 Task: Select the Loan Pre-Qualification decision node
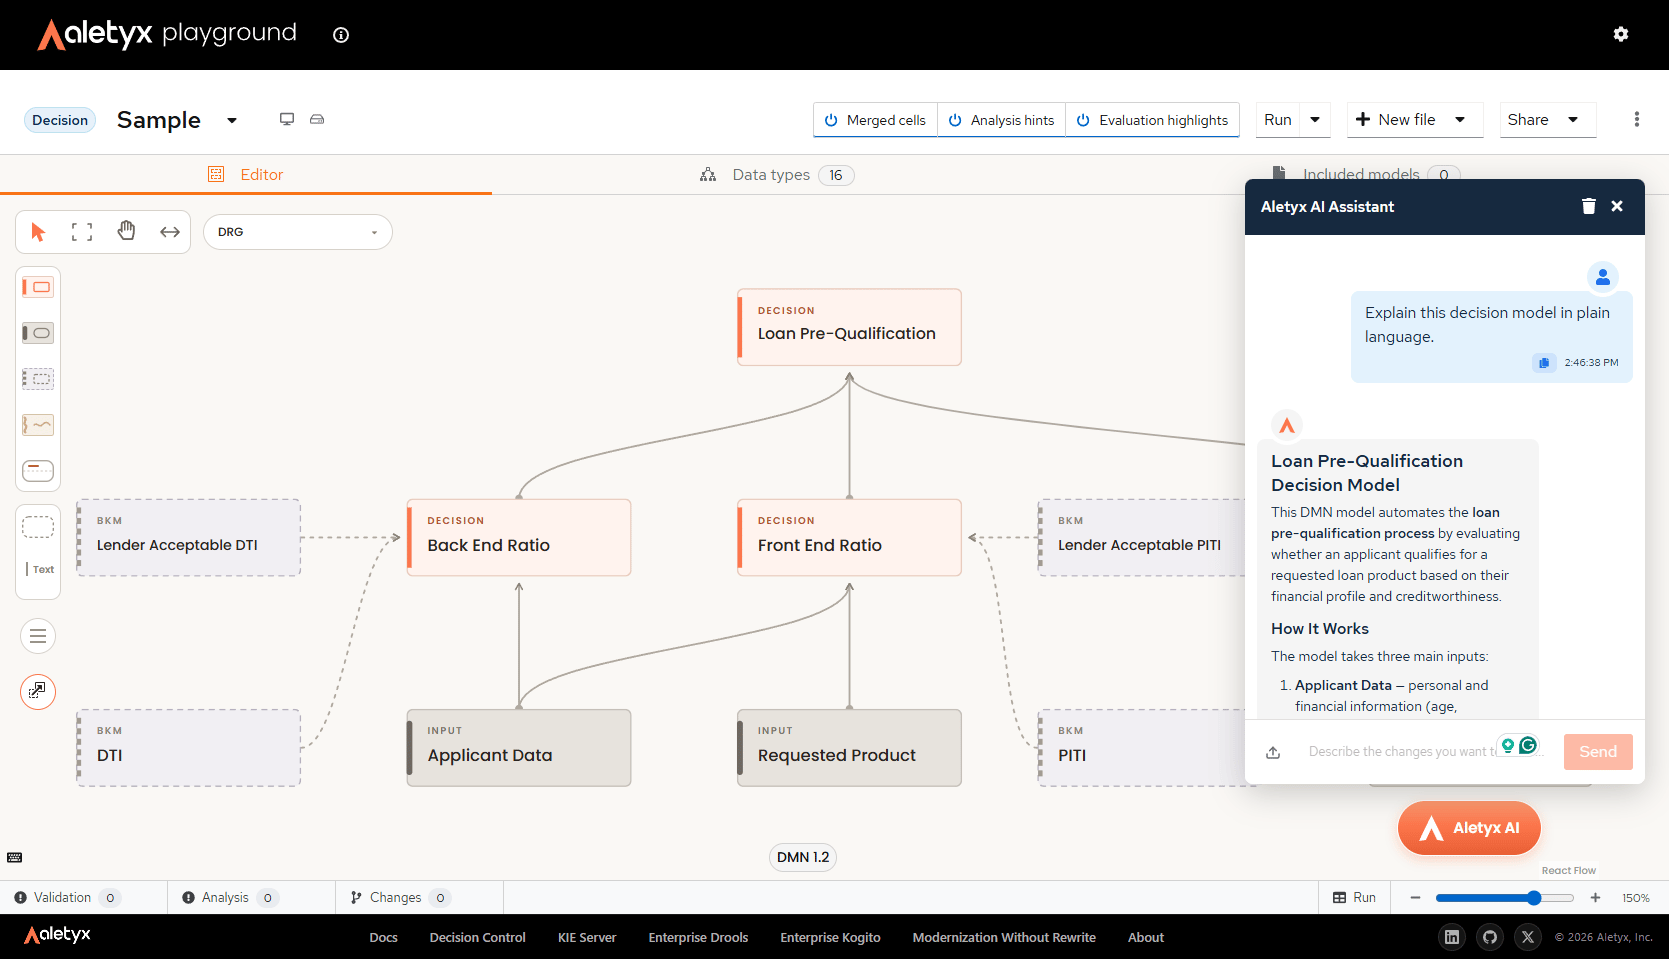pyautogui.click(x=849, y=327)
